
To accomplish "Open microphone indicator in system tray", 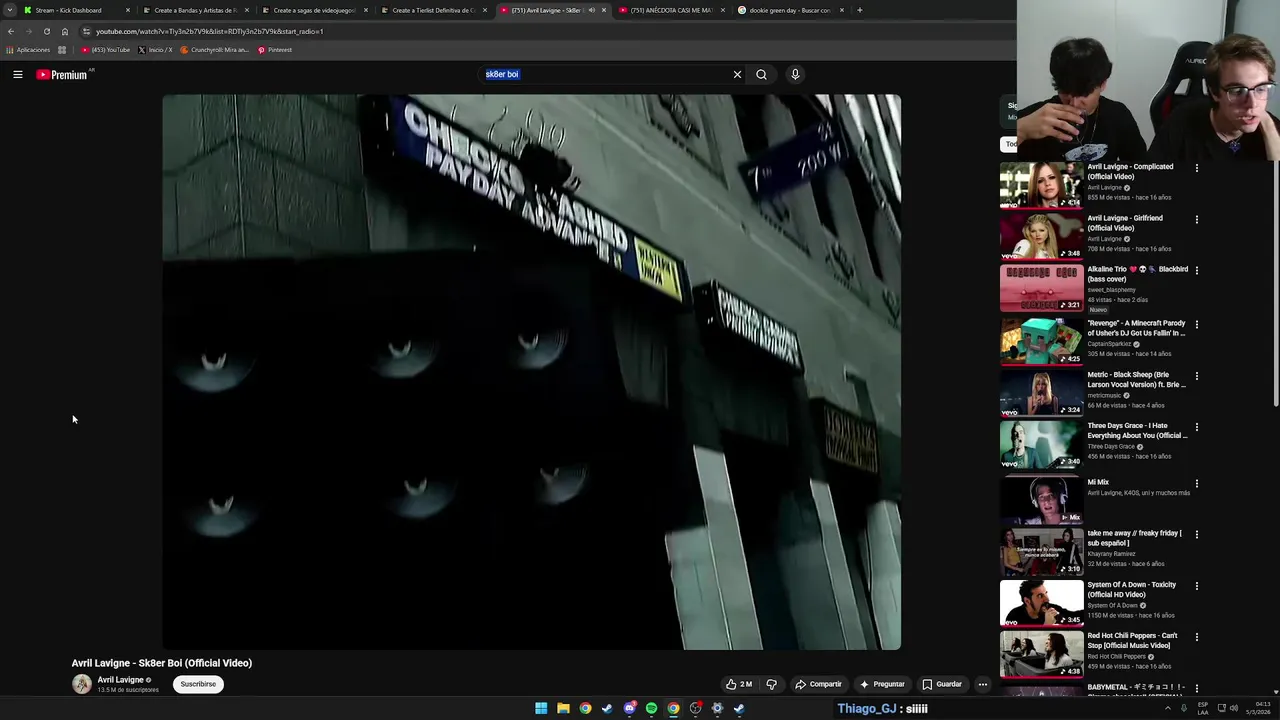I will pyautogui.click(x=1184, y=708).
